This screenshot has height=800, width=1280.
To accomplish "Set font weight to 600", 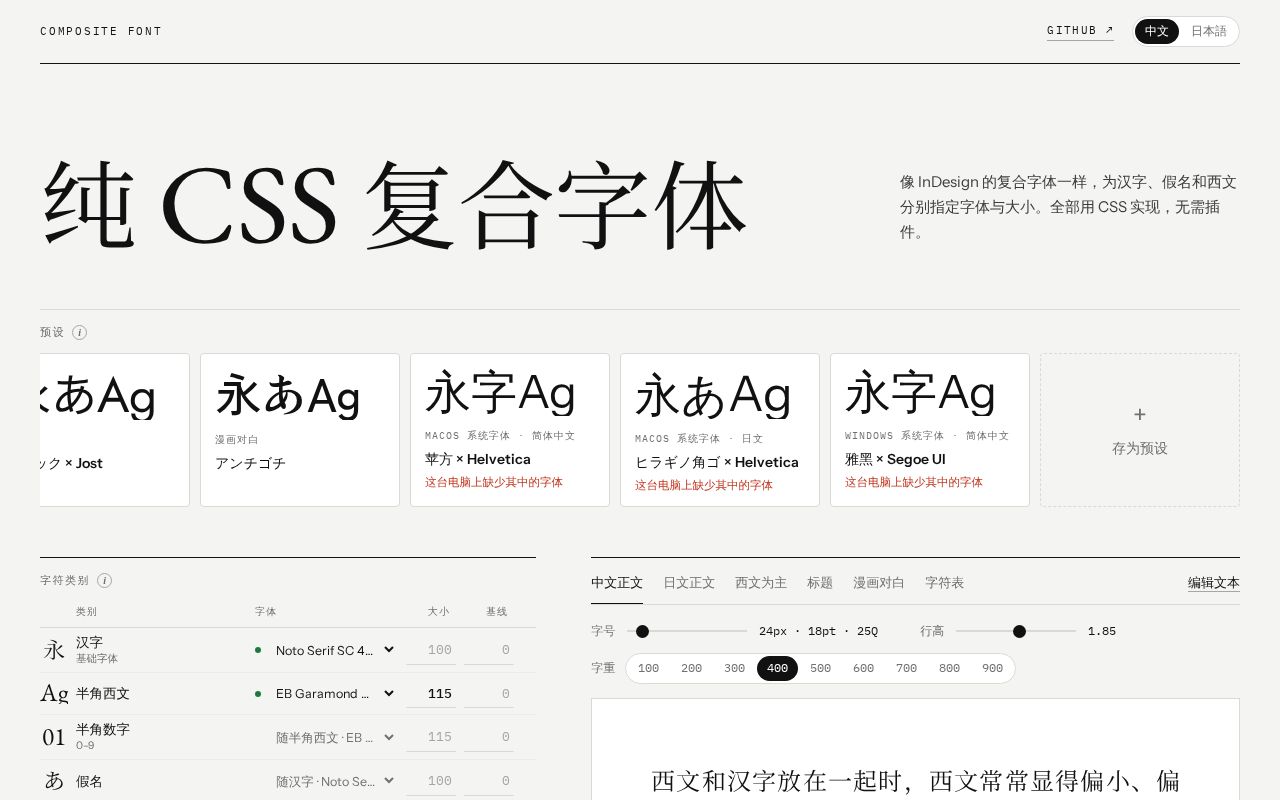I will (x=863, y=668).
